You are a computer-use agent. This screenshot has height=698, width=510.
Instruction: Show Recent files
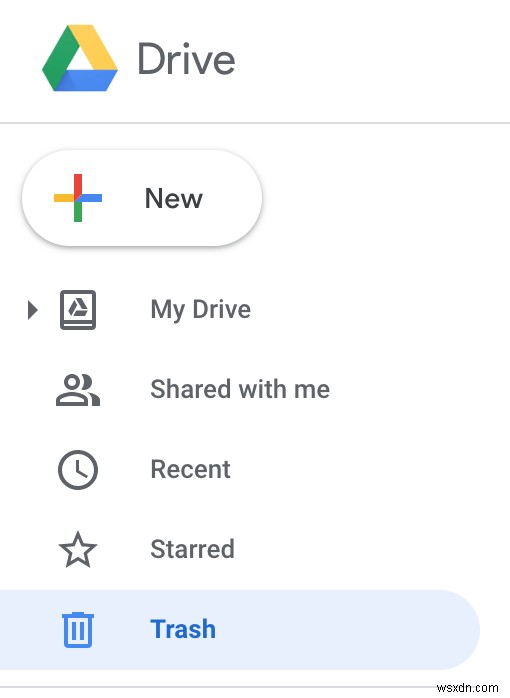(x=191, y=469)
